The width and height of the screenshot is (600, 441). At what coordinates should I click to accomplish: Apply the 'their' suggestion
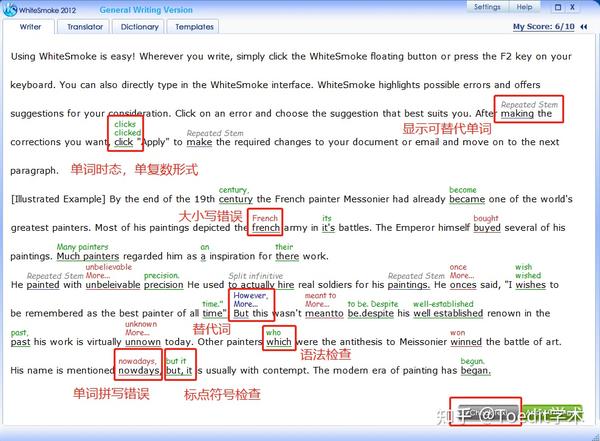[284, 247]
